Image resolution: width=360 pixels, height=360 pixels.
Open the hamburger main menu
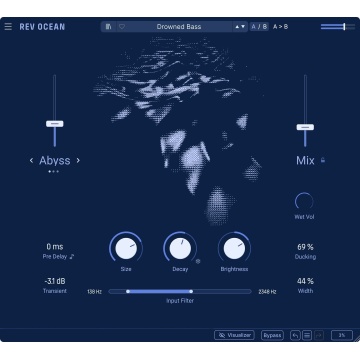pyautogui.click(x=8, y=27)
